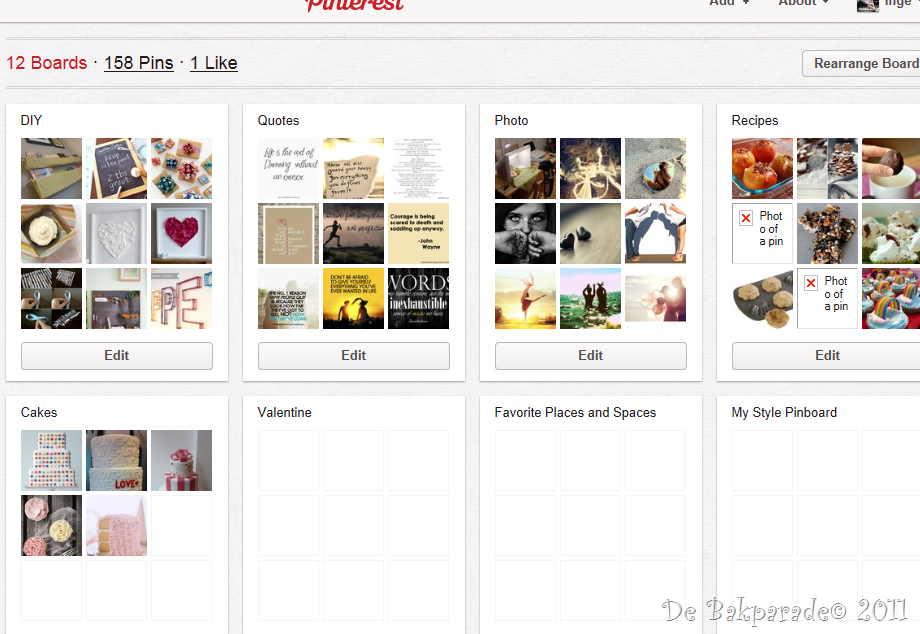This screenshot has height=634, width=920.
Task: Open the John Wayne courage quote pin
Action: tap(418, 233)
